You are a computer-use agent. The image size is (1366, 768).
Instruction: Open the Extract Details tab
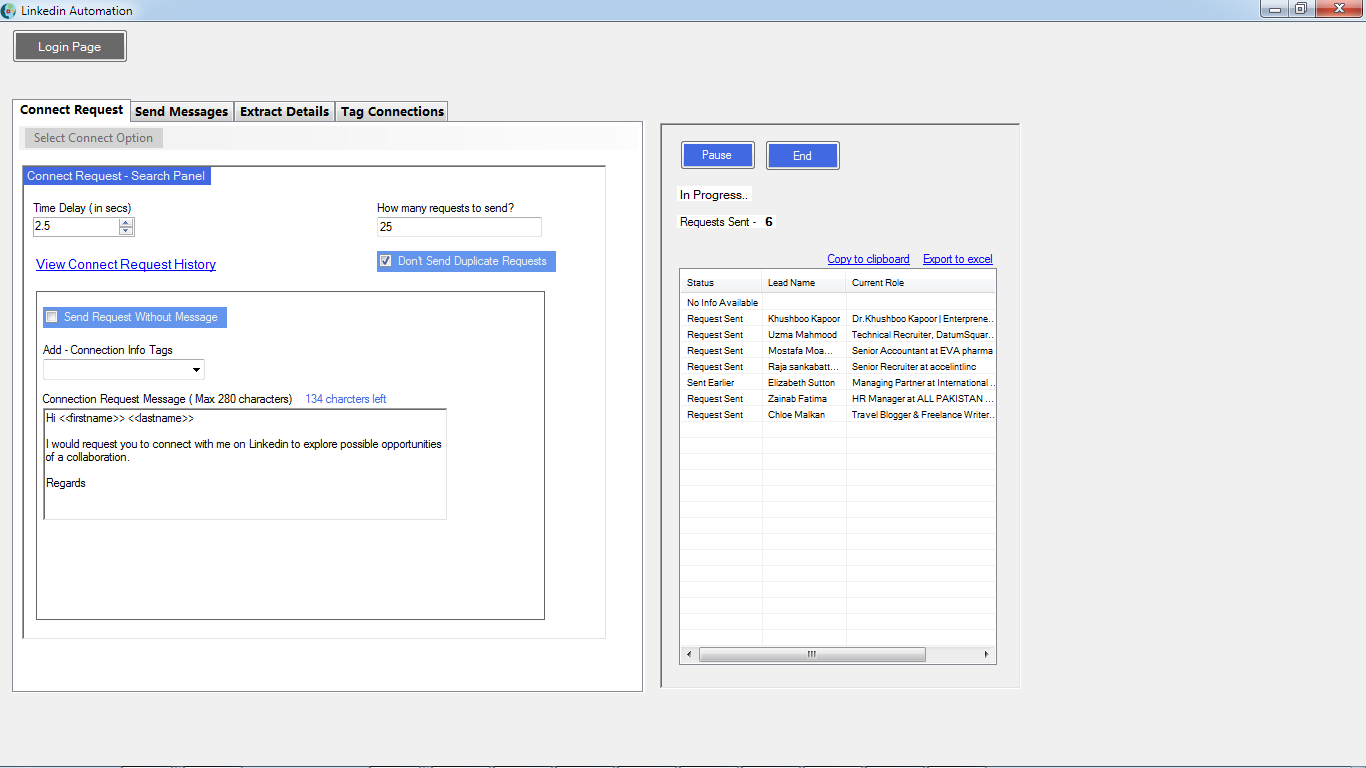click(x=285, y=112)
